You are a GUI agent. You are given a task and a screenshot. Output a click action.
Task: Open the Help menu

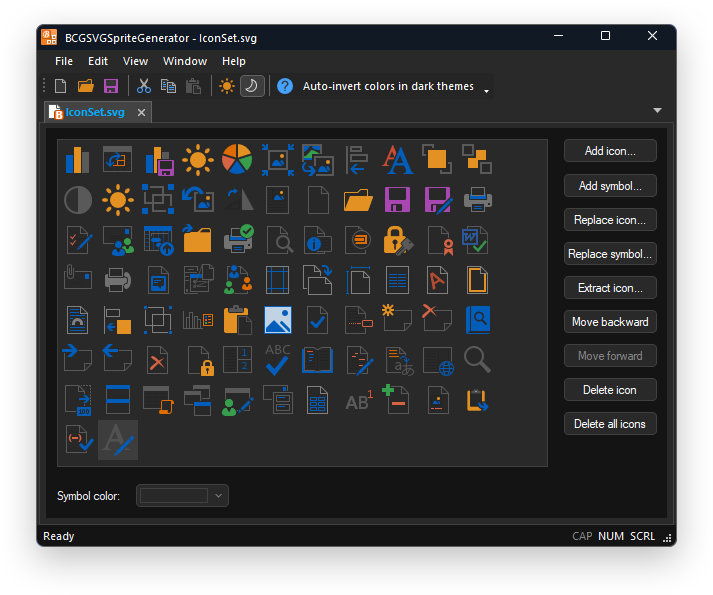[x=234, y=61]
